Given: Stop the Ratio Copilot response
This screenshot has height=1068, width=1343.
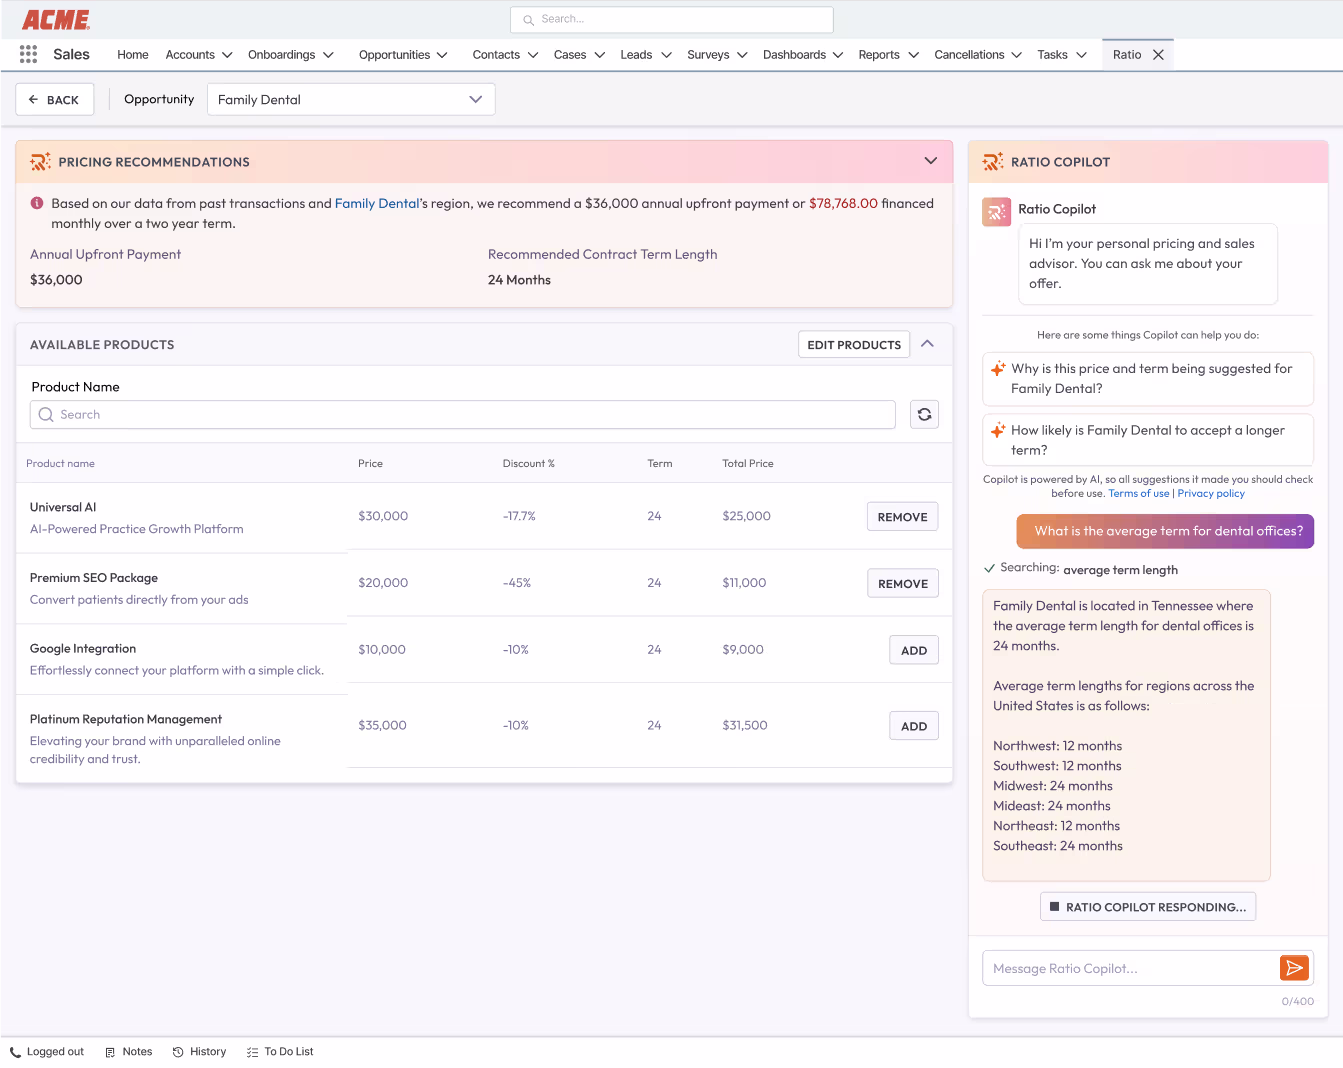Looking at the screenshot, I should click(1148, 907).
